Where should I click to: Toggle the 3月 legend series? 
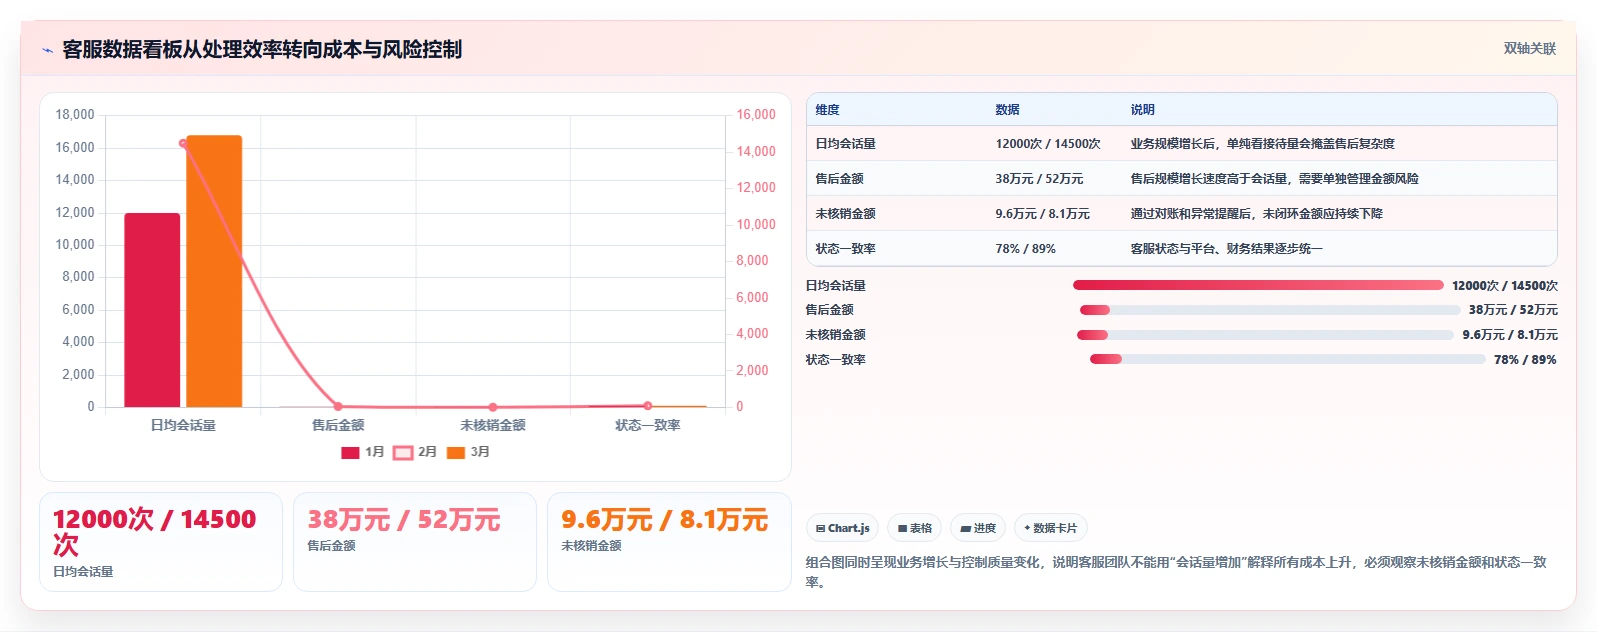click(x=468, y=452)
